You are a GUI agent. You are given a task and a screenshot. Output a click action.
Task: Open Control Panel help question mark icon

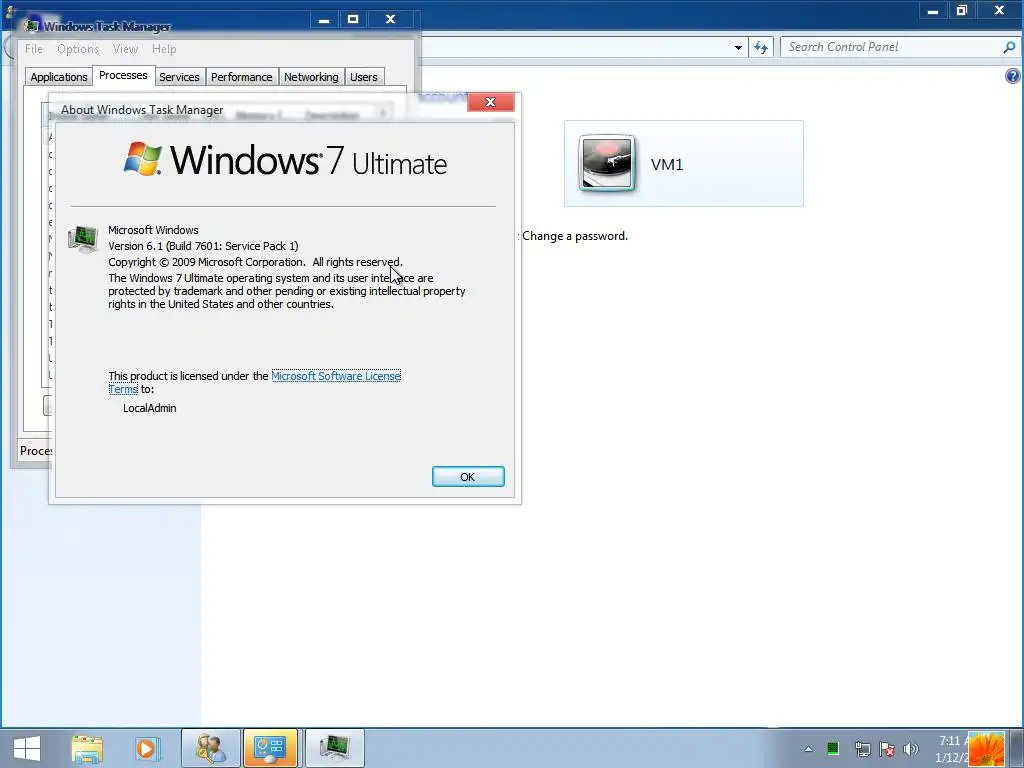(x=1012, y=76)
